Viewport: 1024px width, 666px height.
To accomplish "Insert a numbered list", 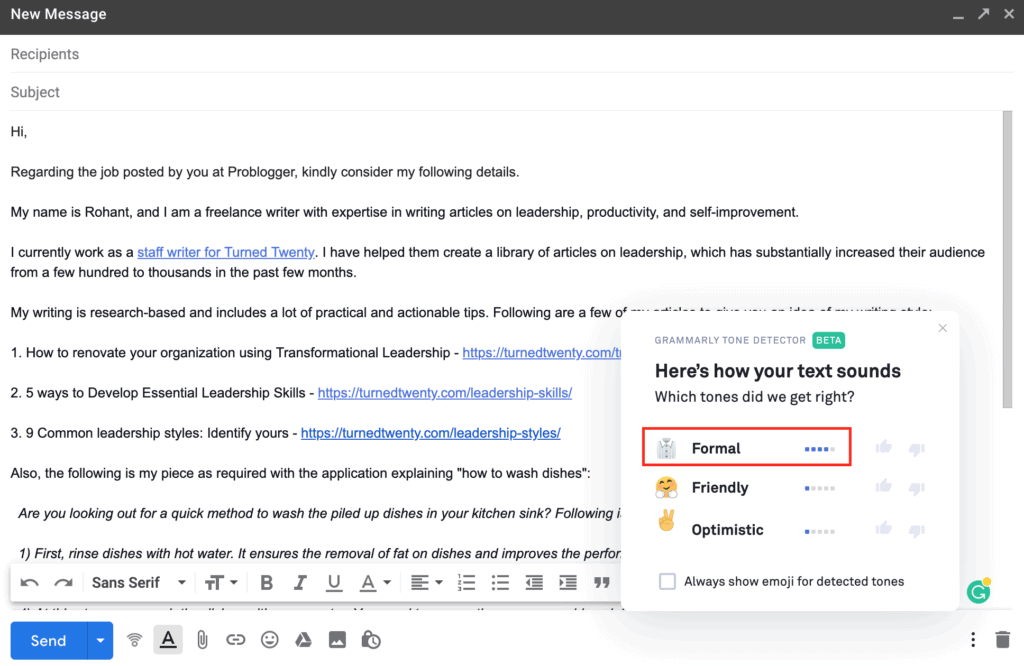I will (466, 582).
